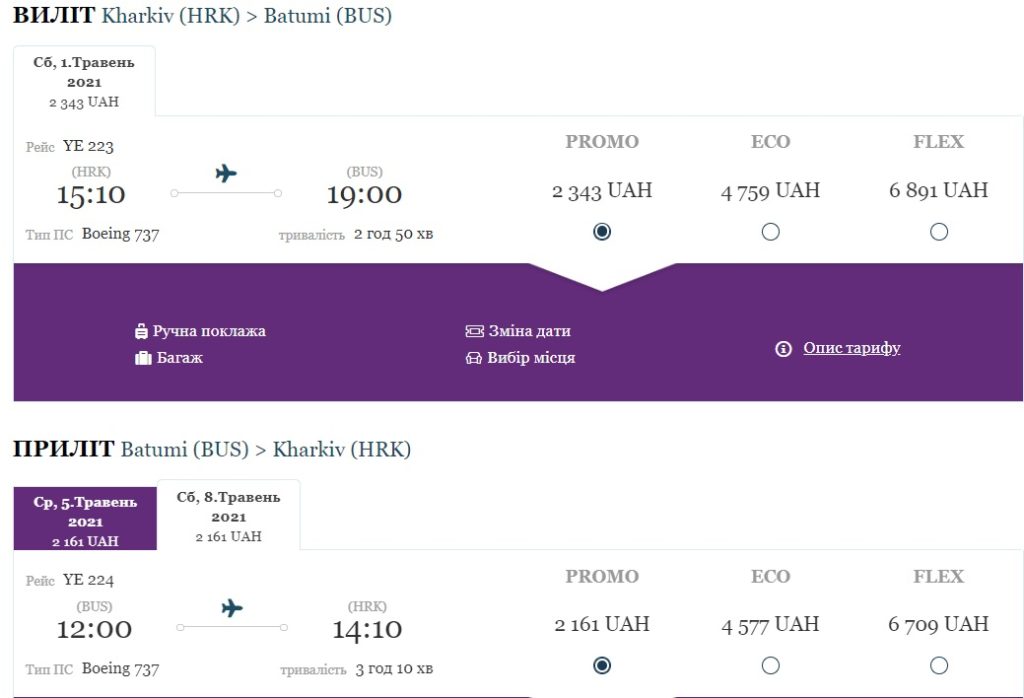The image size is (1024, 698).
Task: Open the Опис тарифу link
Action: tap(852, 348)
